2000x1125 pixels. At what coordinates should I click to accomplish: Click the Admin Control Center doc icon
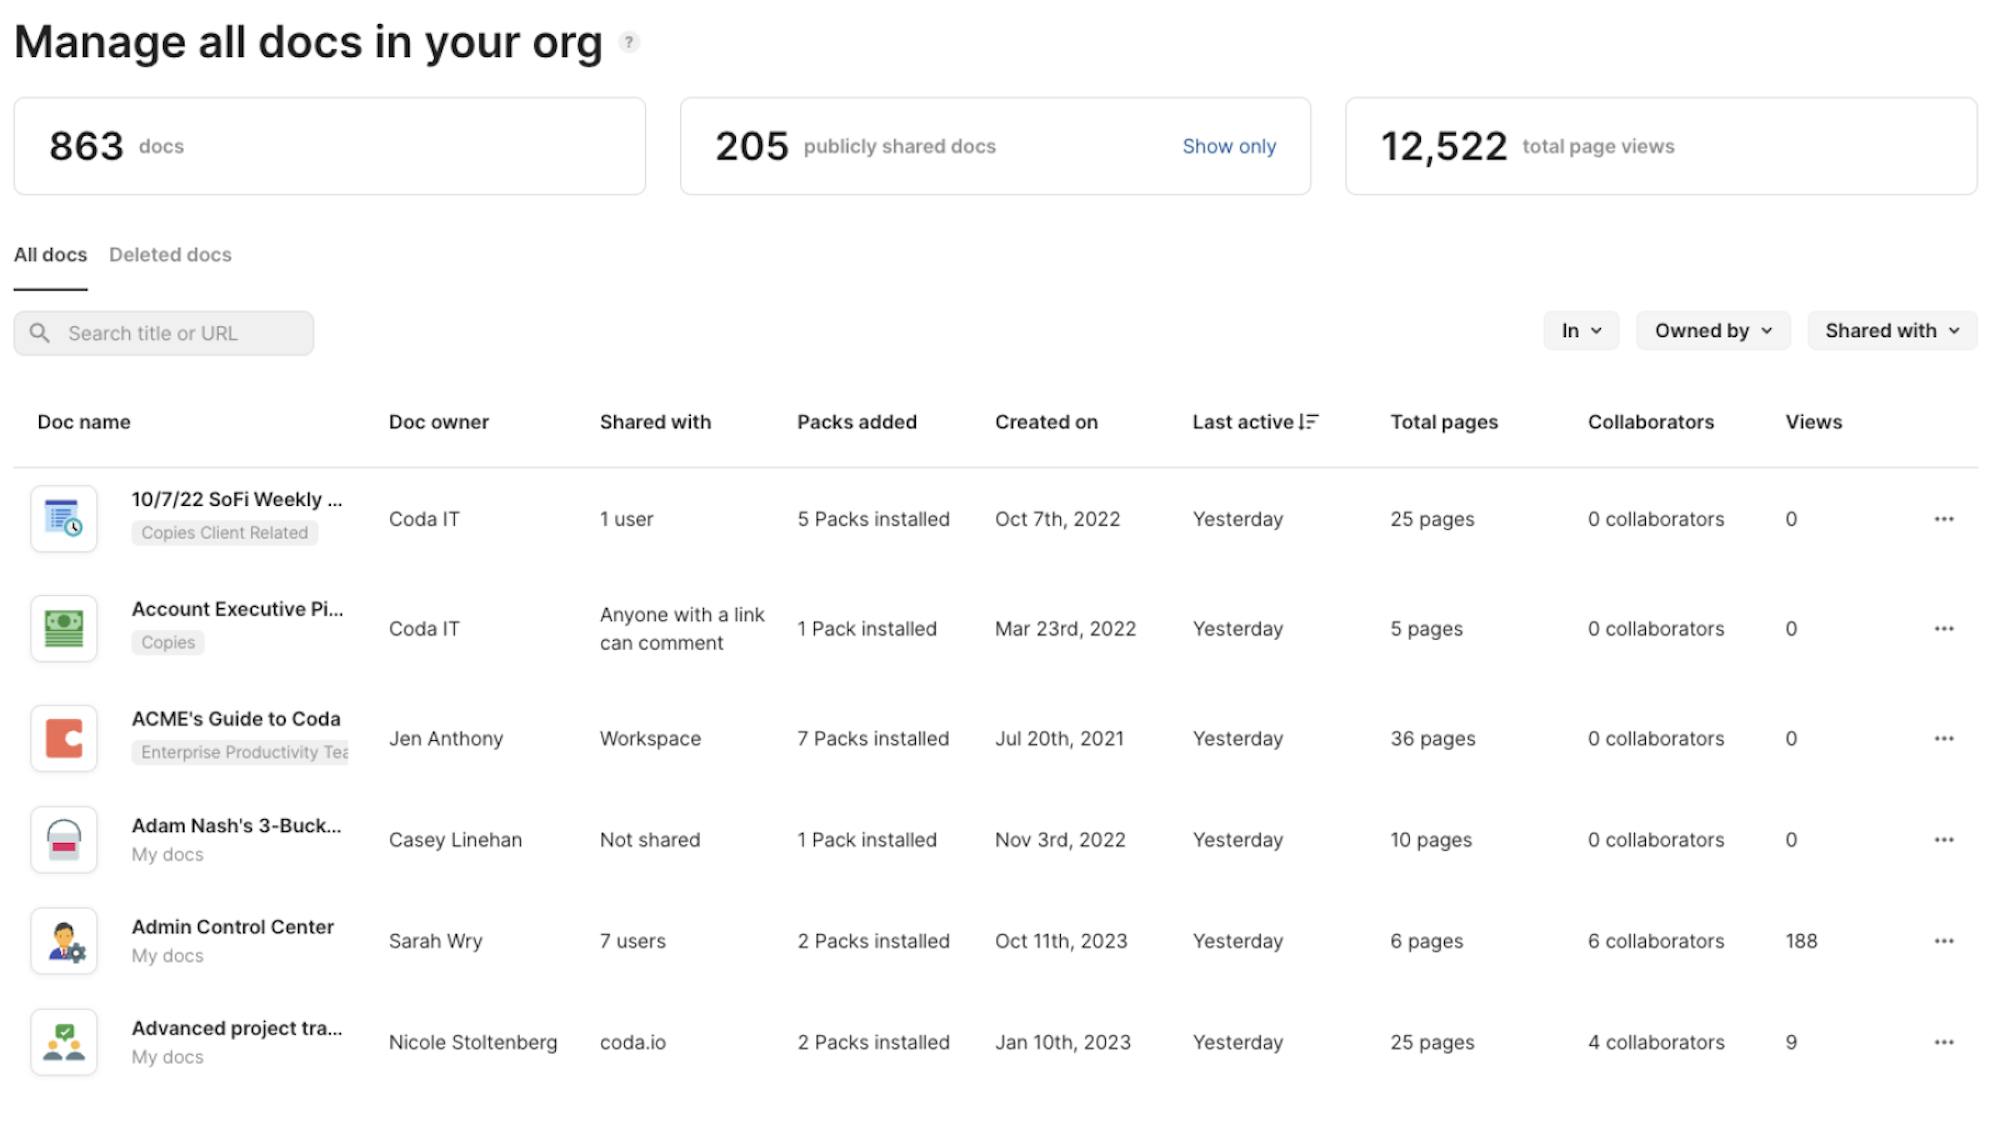pyautogui.click(x=64, y=941)
